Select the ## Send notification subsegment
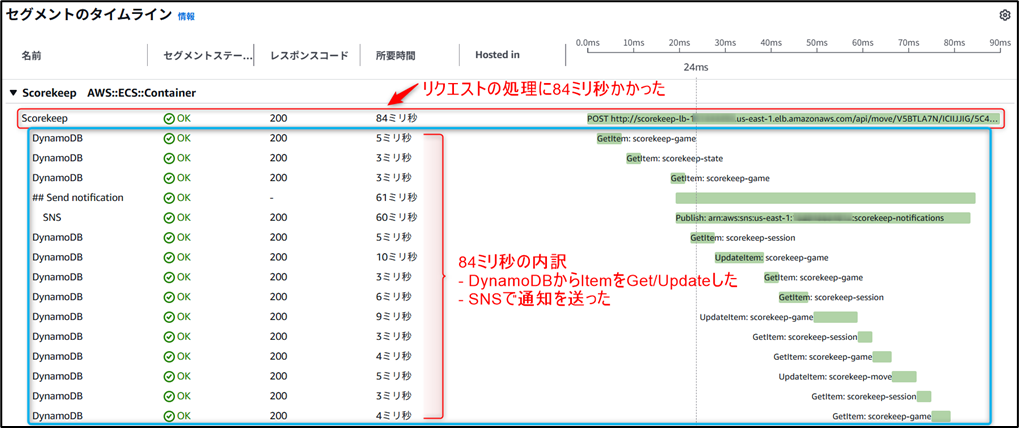This screenshot has width=1019, height=428. click(x=77, y=198)
